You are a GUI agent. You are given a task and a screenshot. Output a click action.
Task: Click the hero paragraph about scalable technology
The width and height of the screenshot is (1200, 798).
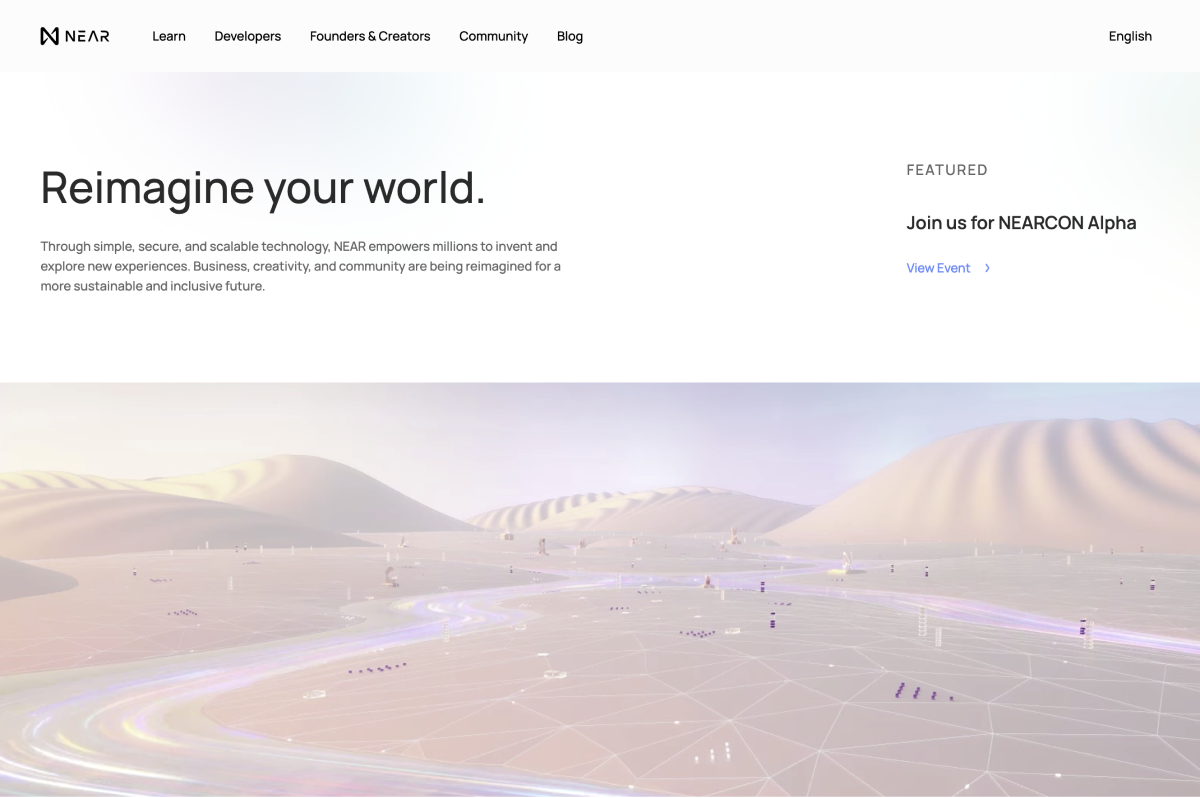click(300, 266)
